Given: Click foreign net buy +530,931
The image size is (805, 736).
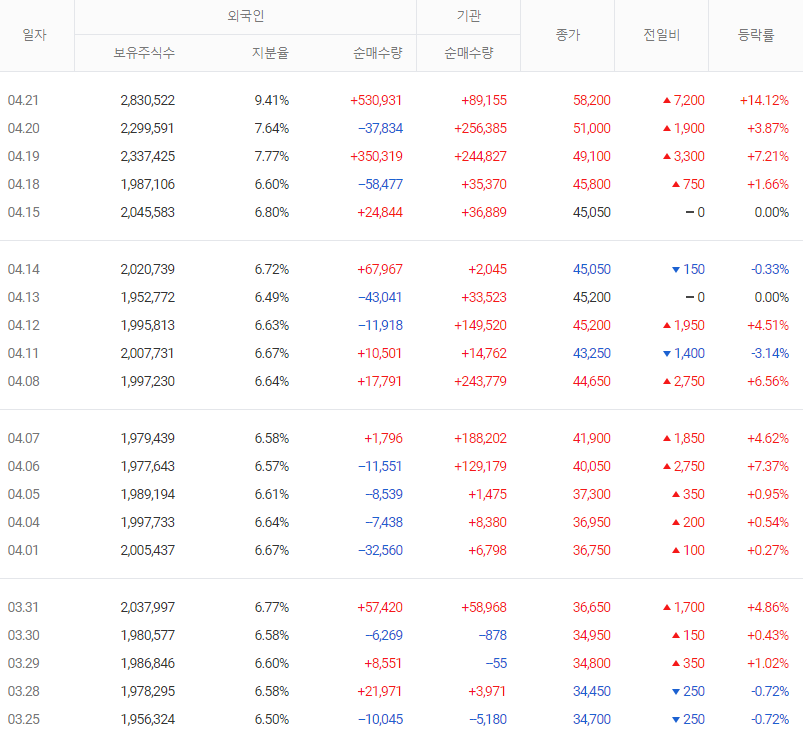Looking at the screenshot, I should (376, 100).
